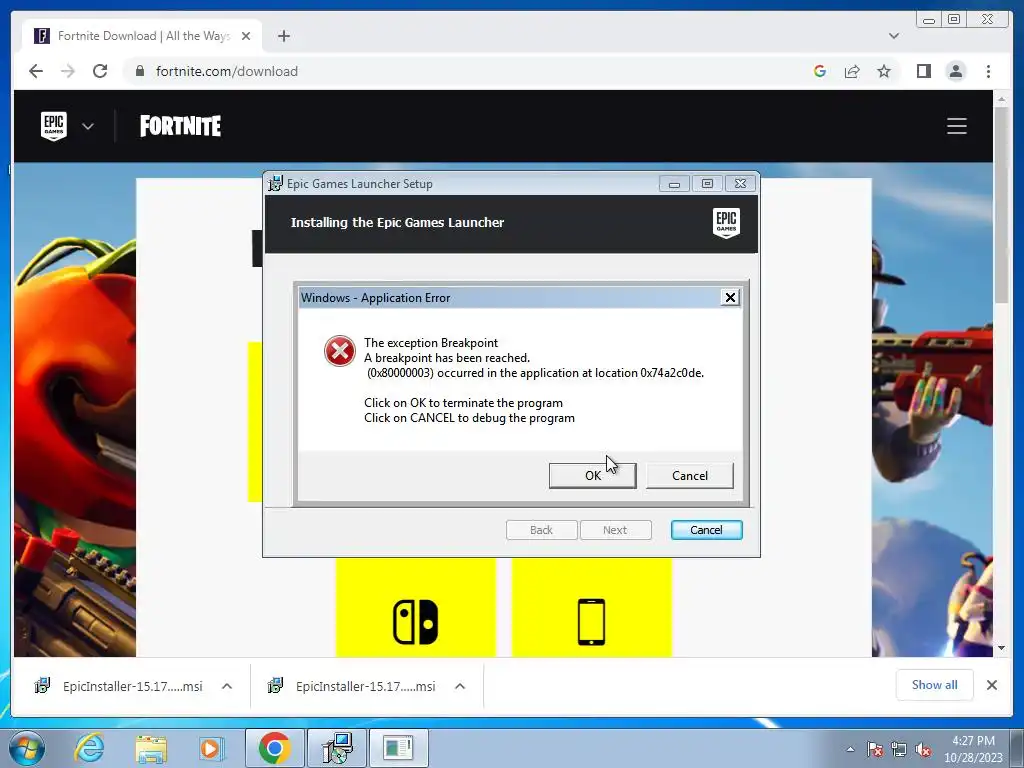
Task: Click the red error icon in the dialog
Action: (340, 351)
